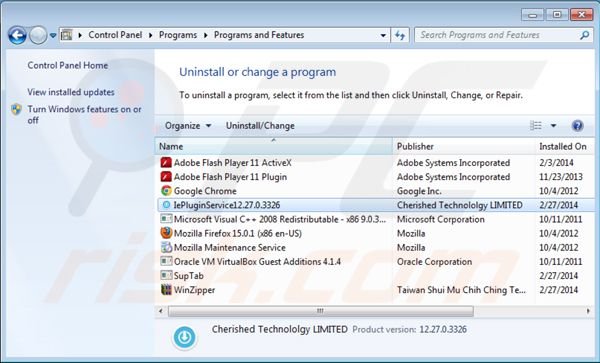Expand arrow after Programs breadcrumb
The width and height of the screenshot is (600, 363).
click(x=205, y=35)
